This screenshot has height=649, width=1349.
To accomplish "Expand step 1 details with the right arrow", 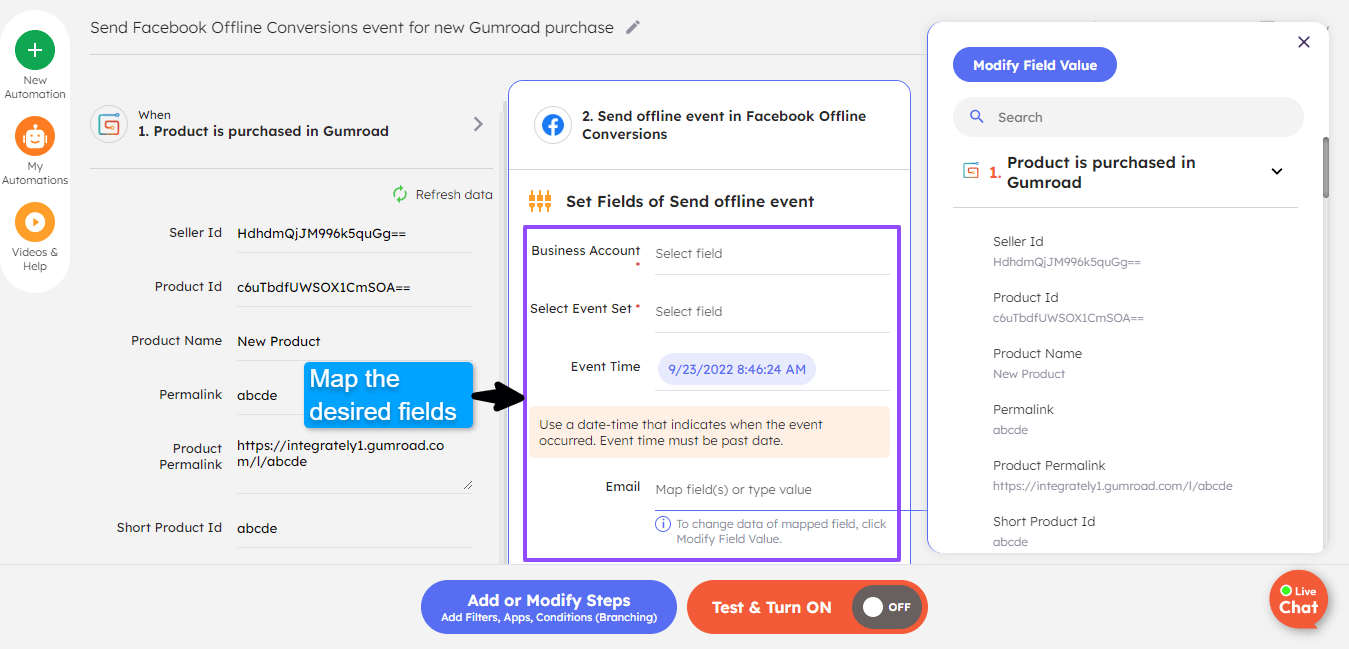I will point(478,124).
